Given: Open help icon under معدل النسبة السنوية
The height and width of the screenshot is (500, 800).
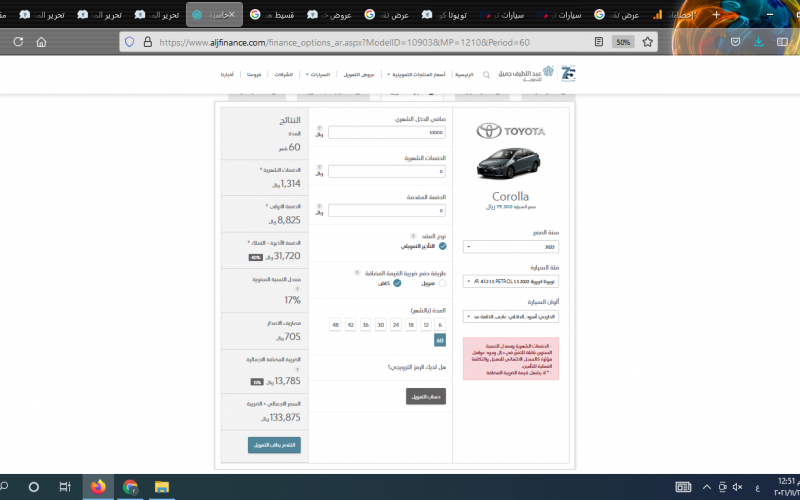Looking at the screenshot, I should 297,289.
